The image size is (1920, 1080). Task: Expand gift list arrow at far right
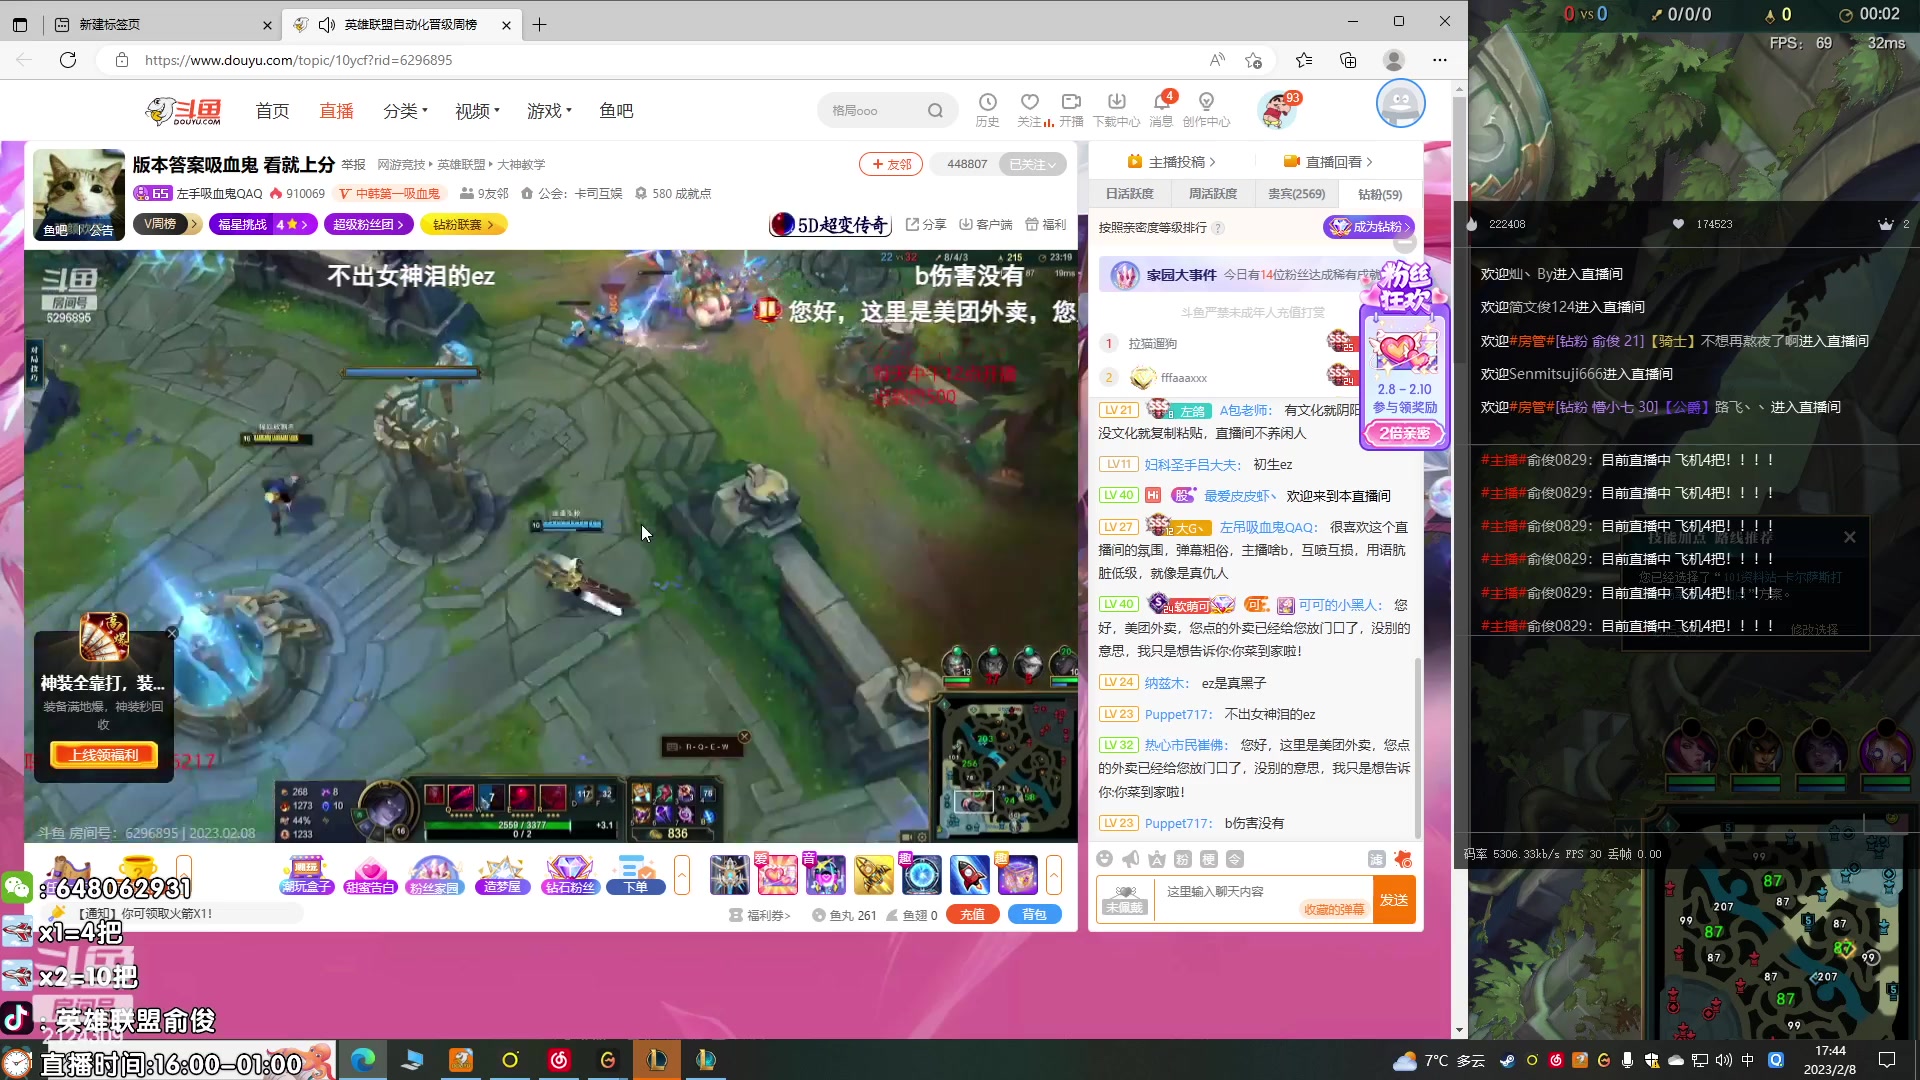click(x=1054, y=875)
